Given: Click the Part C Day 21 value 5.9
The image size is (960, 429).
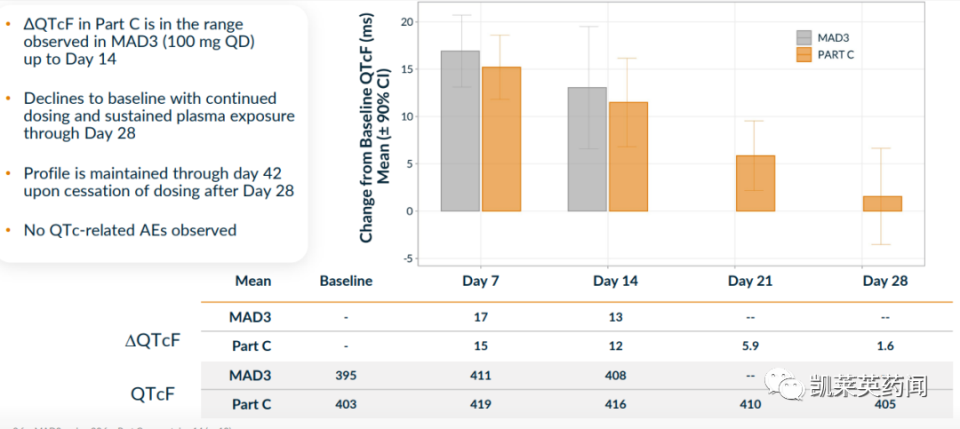Looking at the screenshot, I should [x=750, y=346].
